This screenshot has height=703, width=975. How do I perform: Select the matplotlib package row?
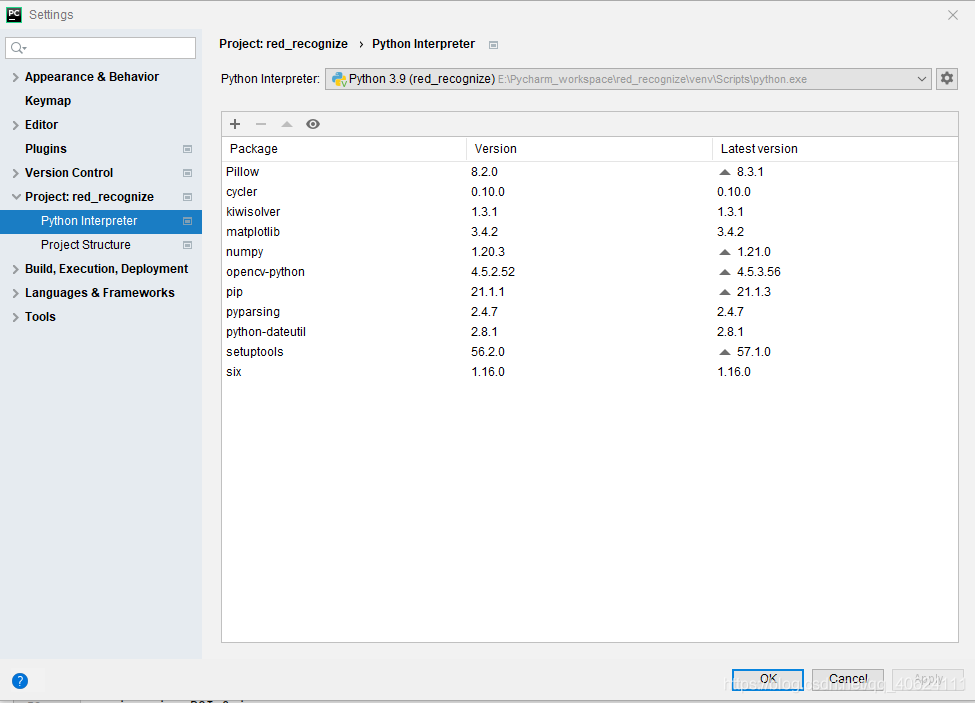[x=589, y=232]
